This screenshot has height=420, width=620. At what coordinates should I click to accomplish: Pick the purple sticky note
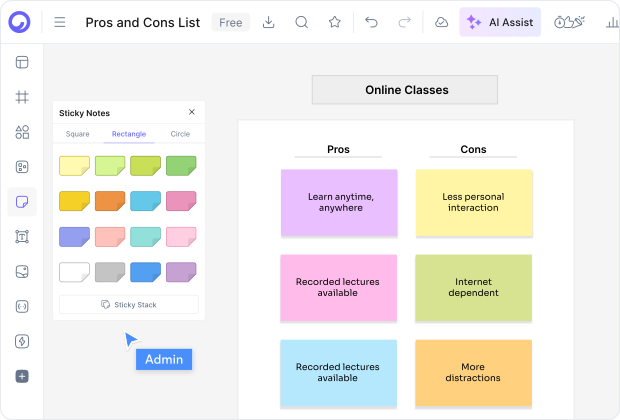point(181,272)
